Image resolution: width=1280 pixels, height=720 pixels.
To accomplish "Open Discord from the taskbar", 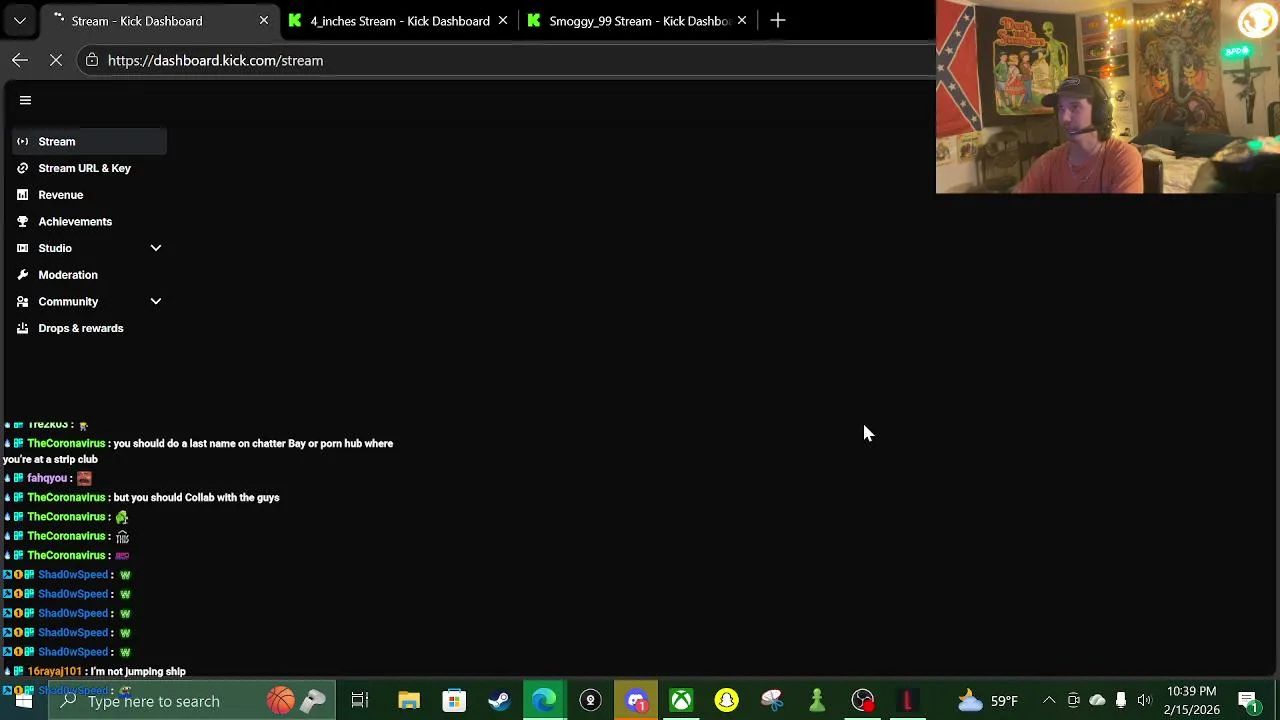I will click(x=636, y=701).
